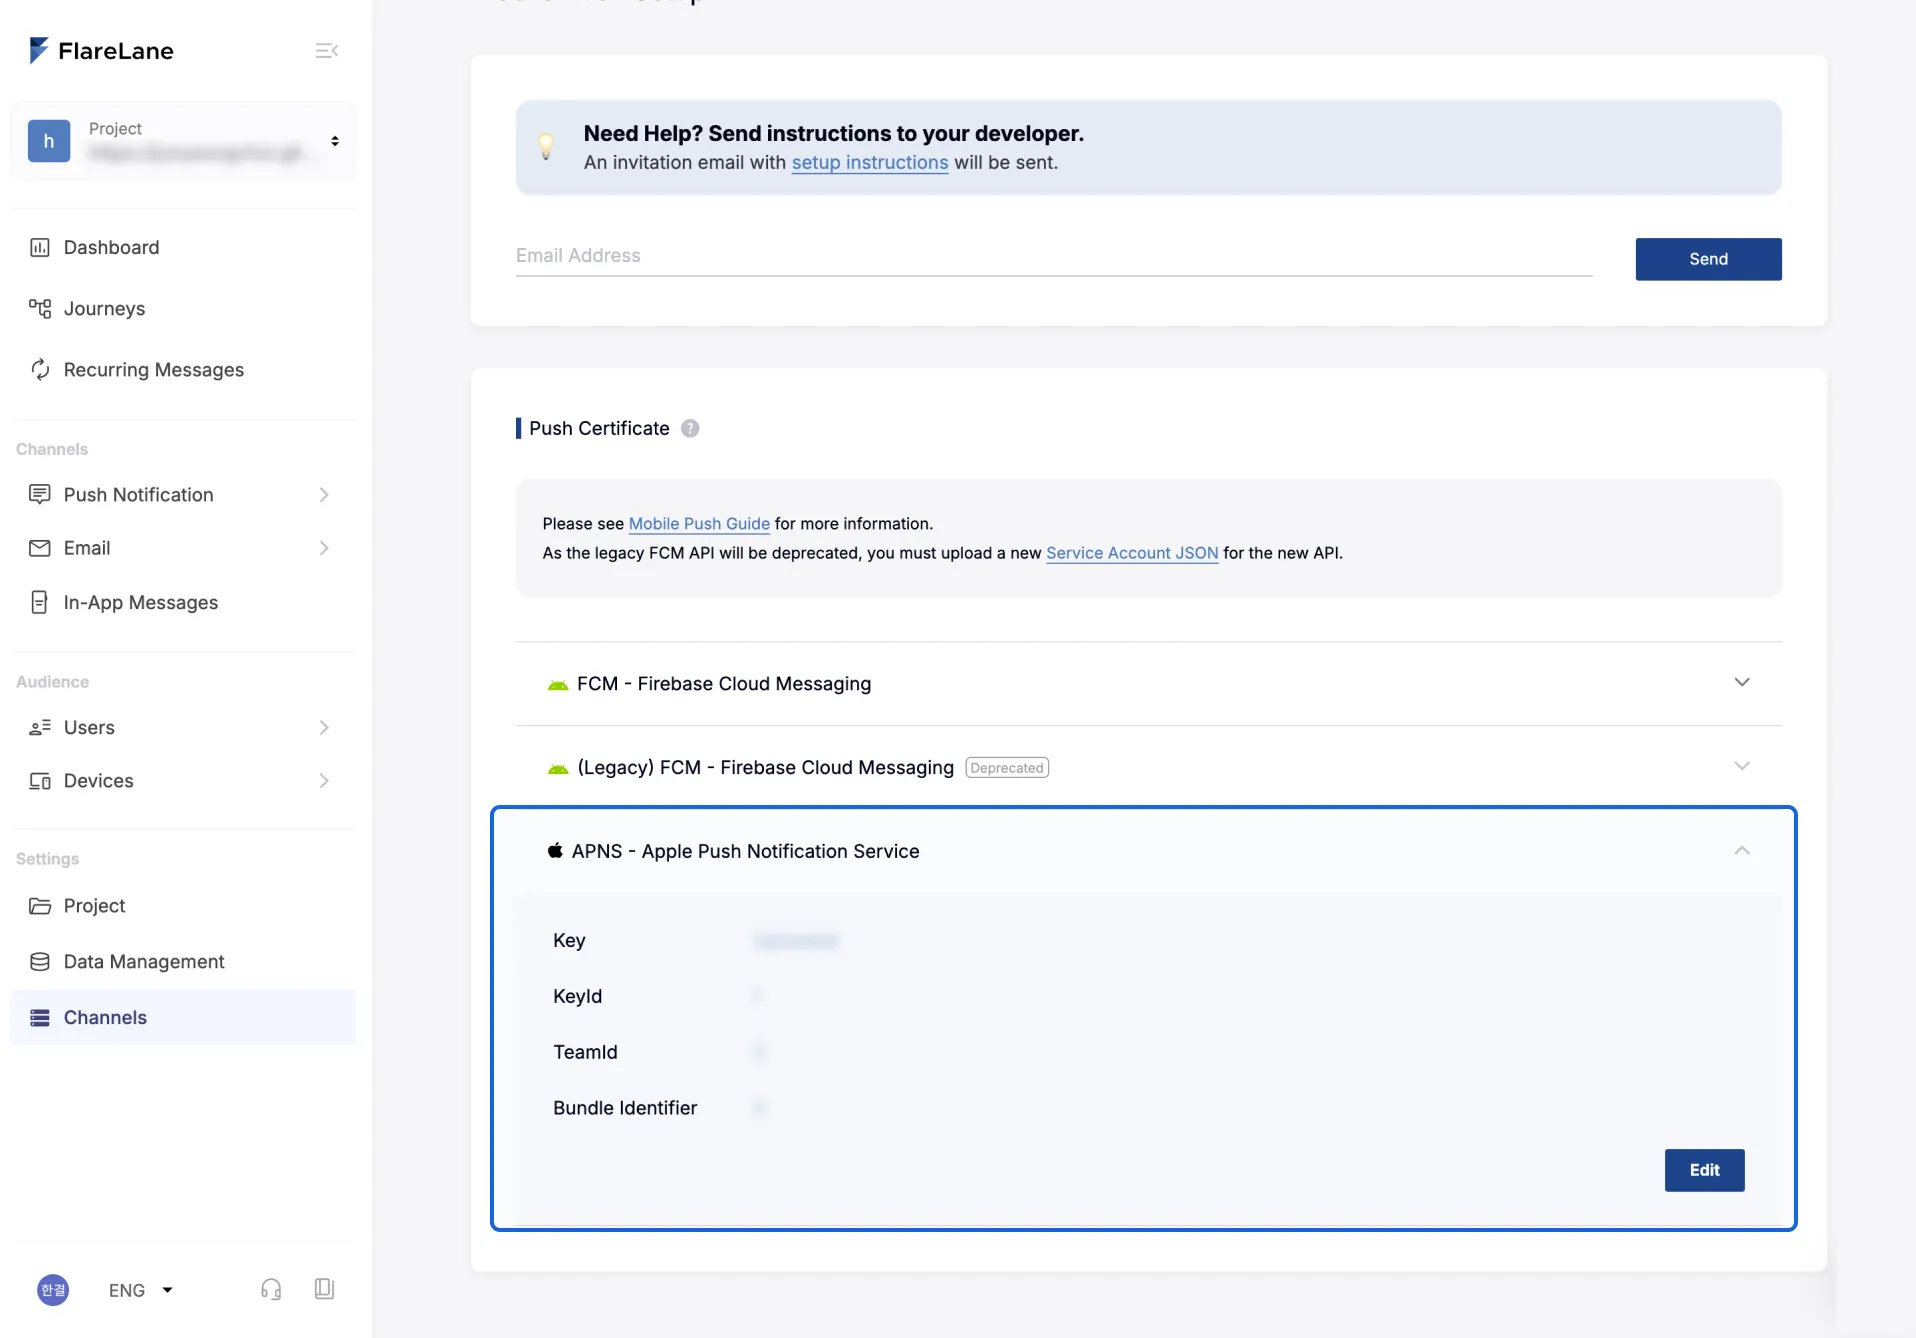Click the project avatar 'h' icon
The image size is (1916, 1338).
(49, 141)
